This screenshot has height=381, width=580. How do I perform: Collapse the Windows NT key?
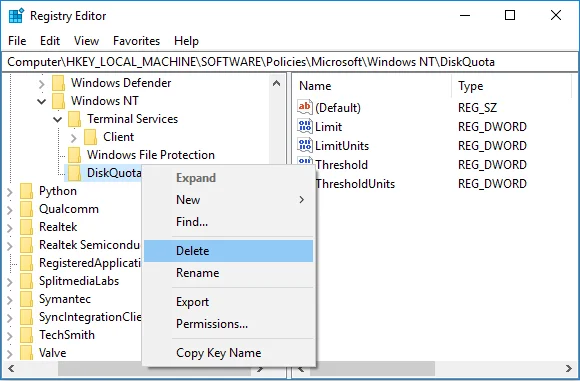pyautogui.click(x=41, y=101)
